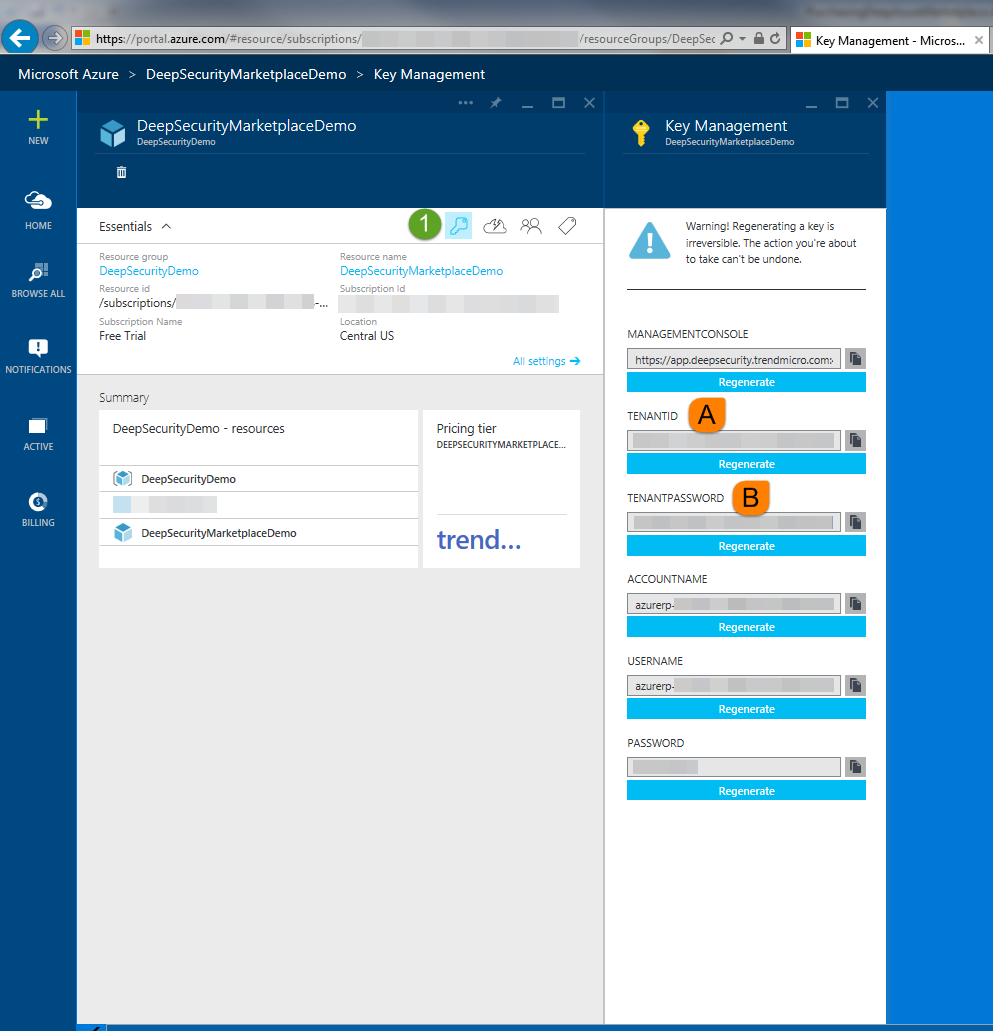The image size is (993, 1031).
Task: Click the key icon in Essentials toolbar
Action: click(459, 226)
